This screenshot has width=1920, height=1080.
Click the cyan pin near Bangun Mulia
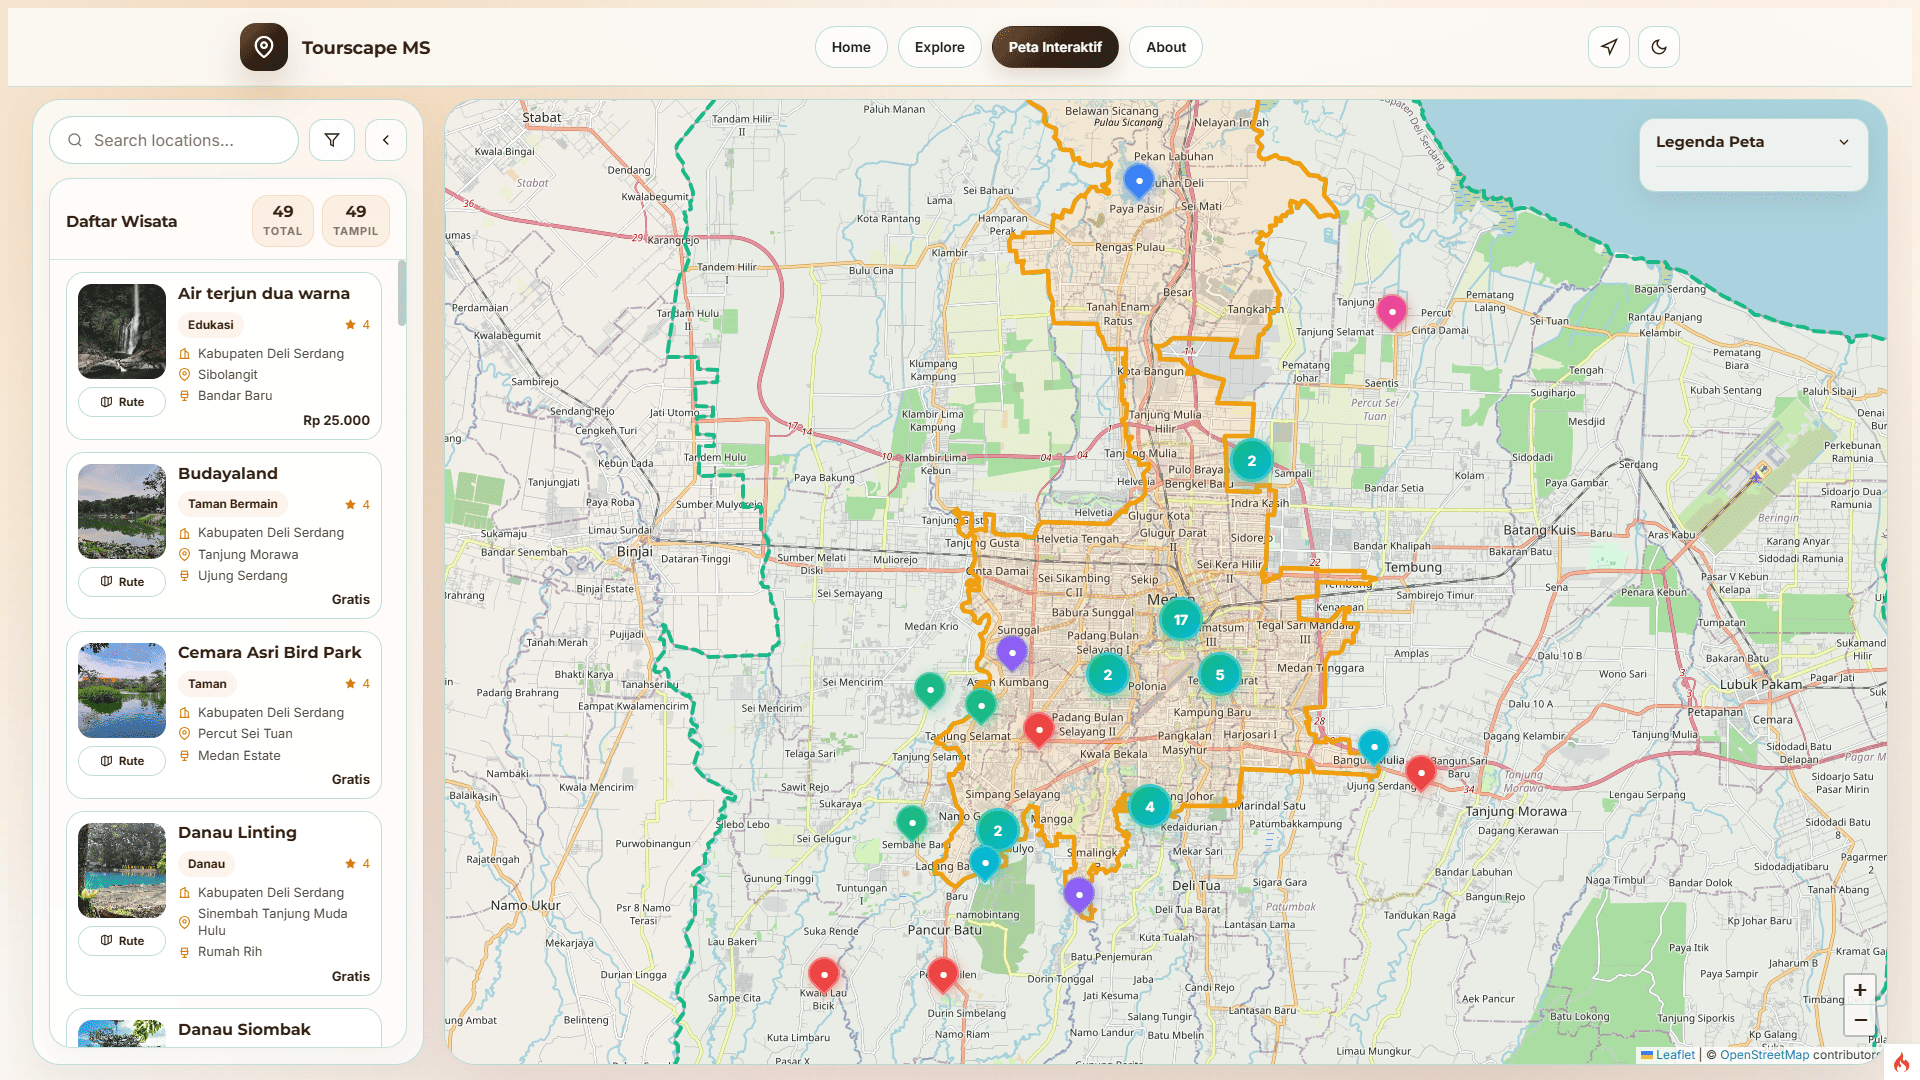point(1374,747)
